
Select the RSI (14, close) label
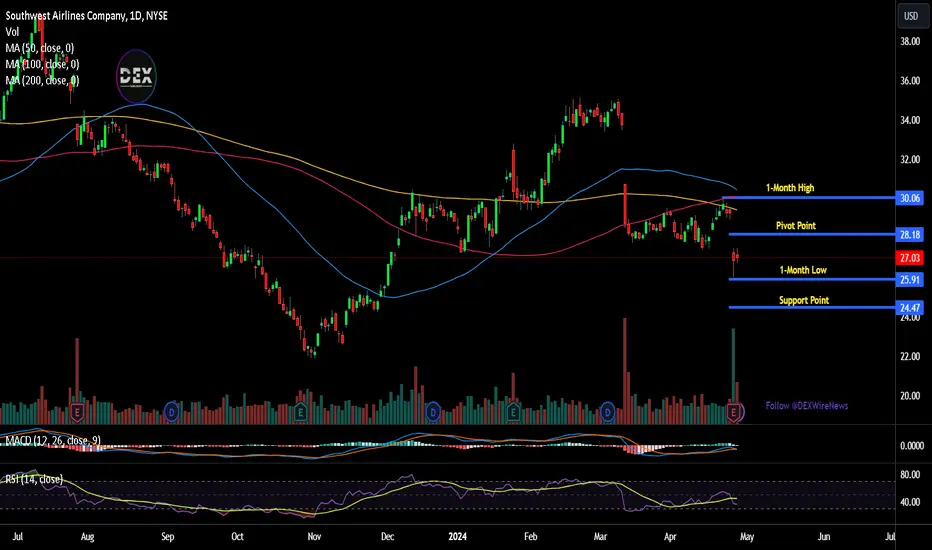(x=34, y=479)
